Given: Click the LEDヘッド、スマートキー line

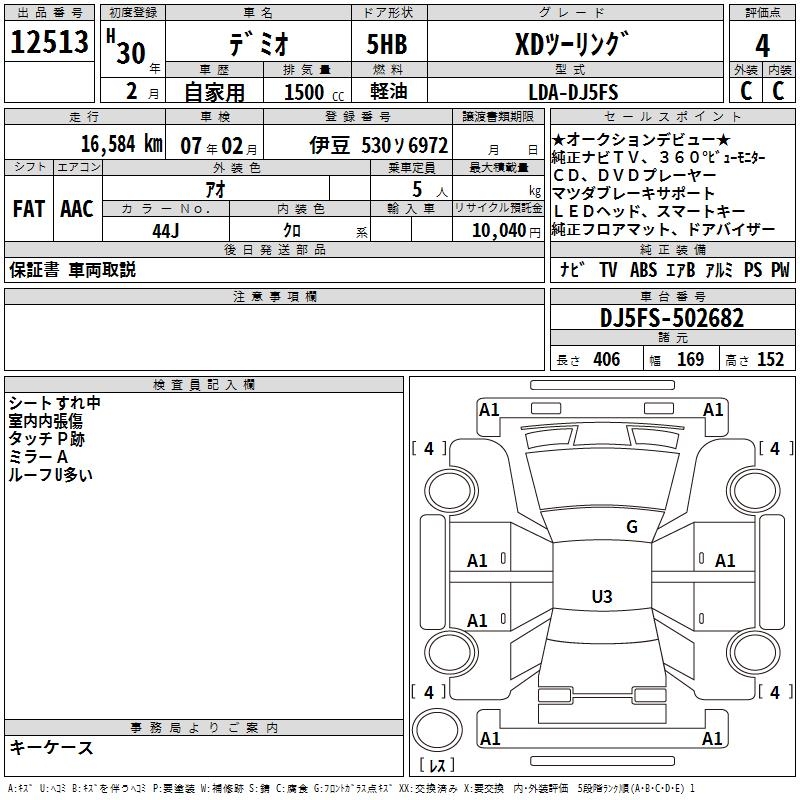Looking at the screenshot, I should (x=648, y=211).
